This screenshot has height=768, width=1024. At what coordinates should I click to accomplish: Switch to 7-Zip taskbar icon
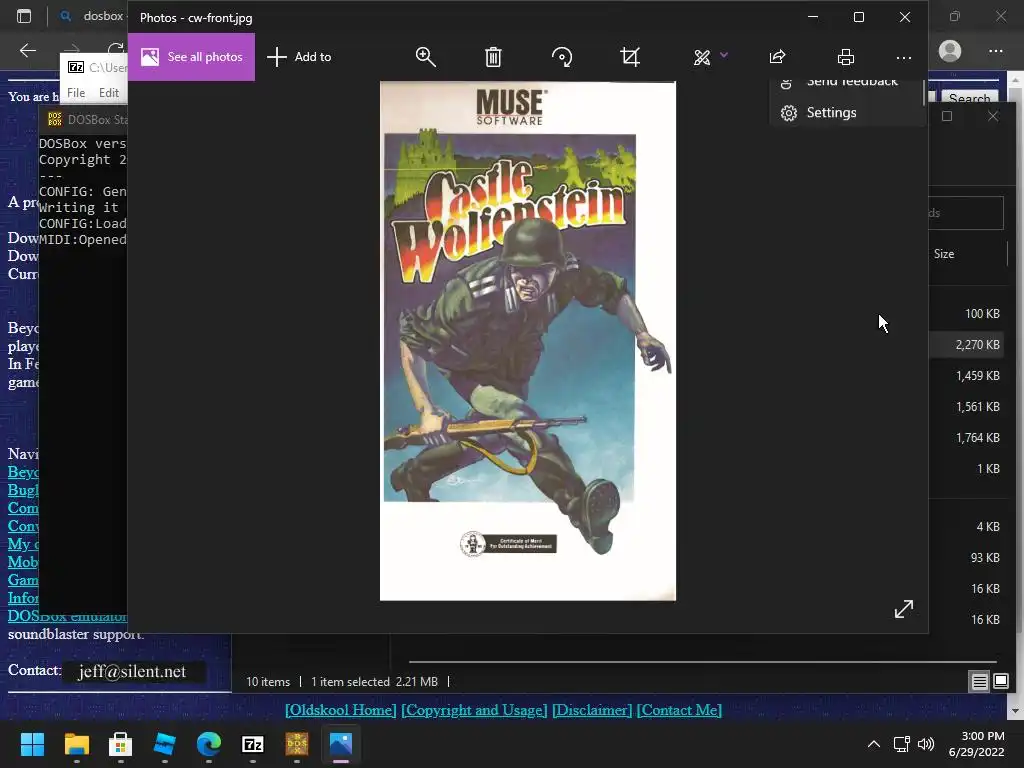253,744
